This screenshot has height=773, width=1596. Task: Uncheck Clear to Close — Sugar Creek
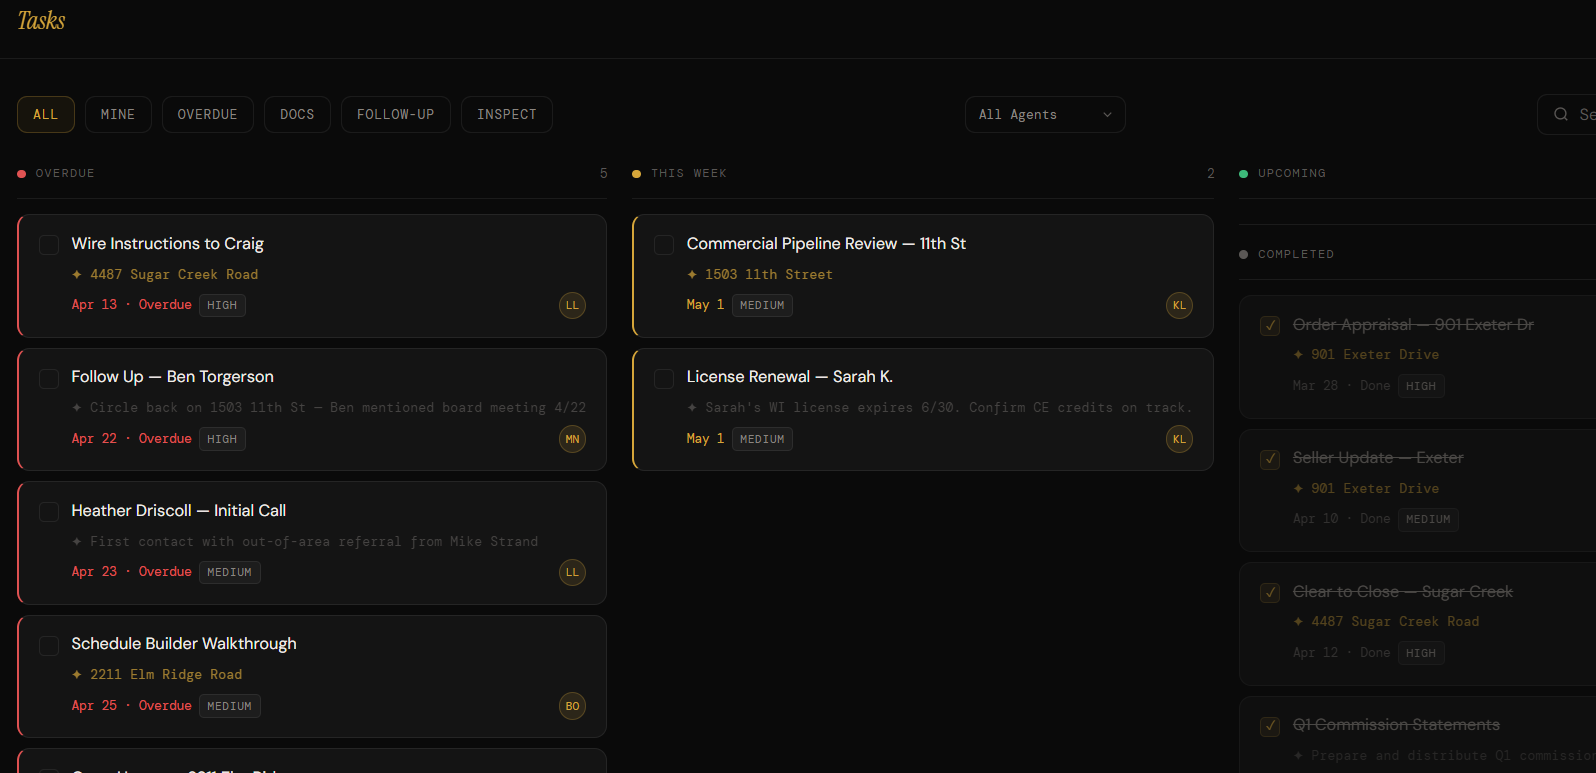pyautogui.click(x=1270, y=593)
